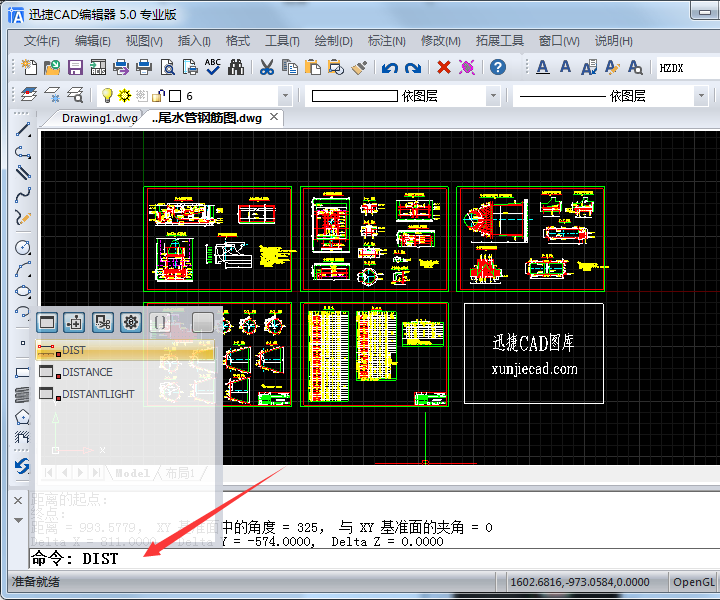Click the Copy icon
This screenshot has width=720, height=600.
point(290,67)
